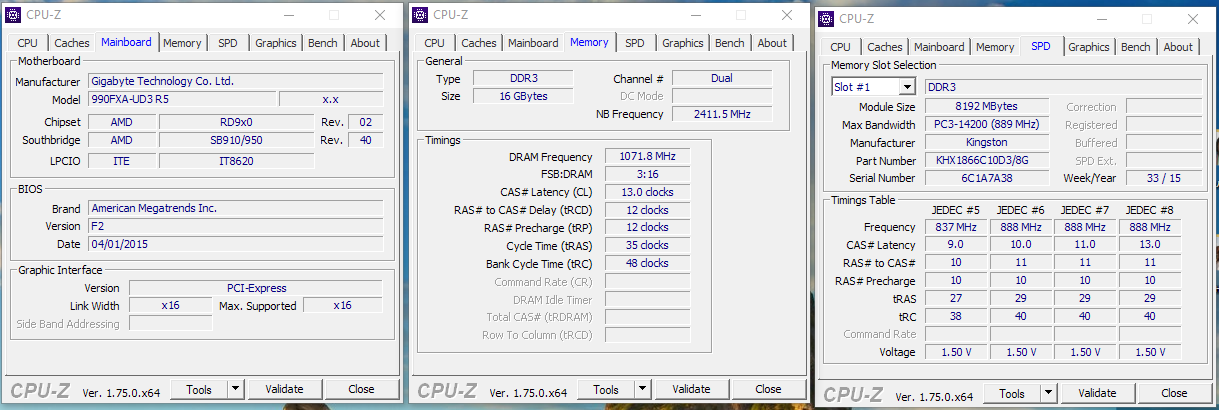The image size is (1219, 410).
Task: Click the BIOS date 04/01/2015 field
Action: point(235,244)
